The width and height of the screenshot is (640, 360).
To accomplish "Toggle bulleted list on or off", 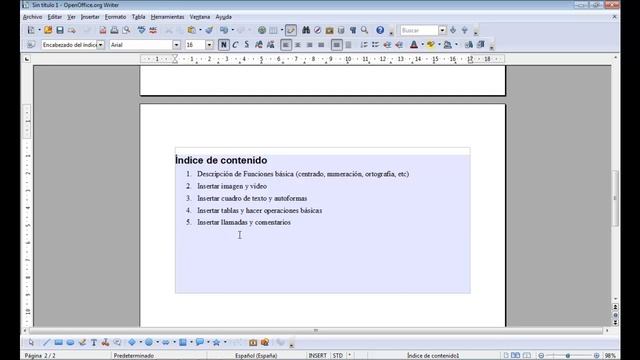I will (x=375, y=45).
